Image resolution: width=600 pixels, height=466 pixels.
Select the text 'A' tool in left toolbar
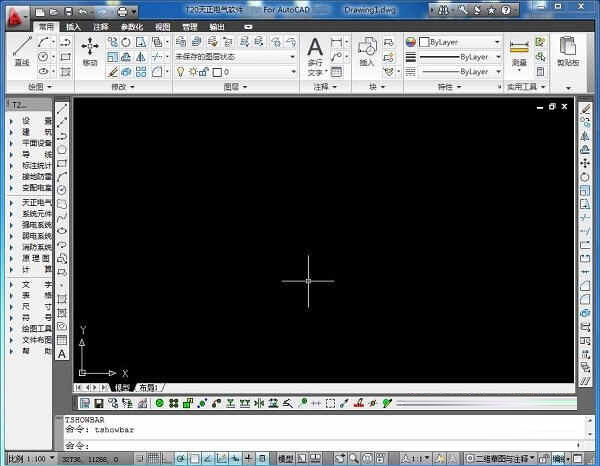pos(62,353)
